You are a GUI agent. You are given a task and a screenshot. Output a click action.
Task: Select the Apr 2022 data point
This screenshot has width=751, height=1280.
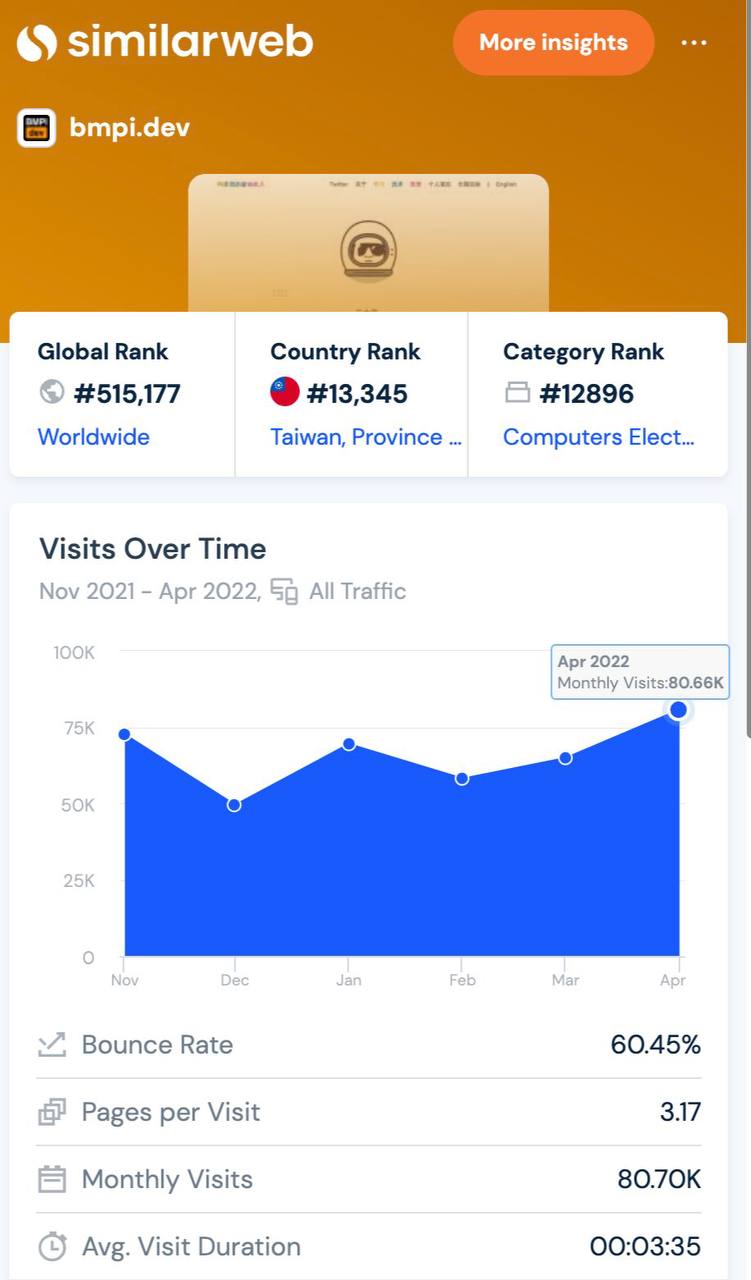click(x=678, y=710)
